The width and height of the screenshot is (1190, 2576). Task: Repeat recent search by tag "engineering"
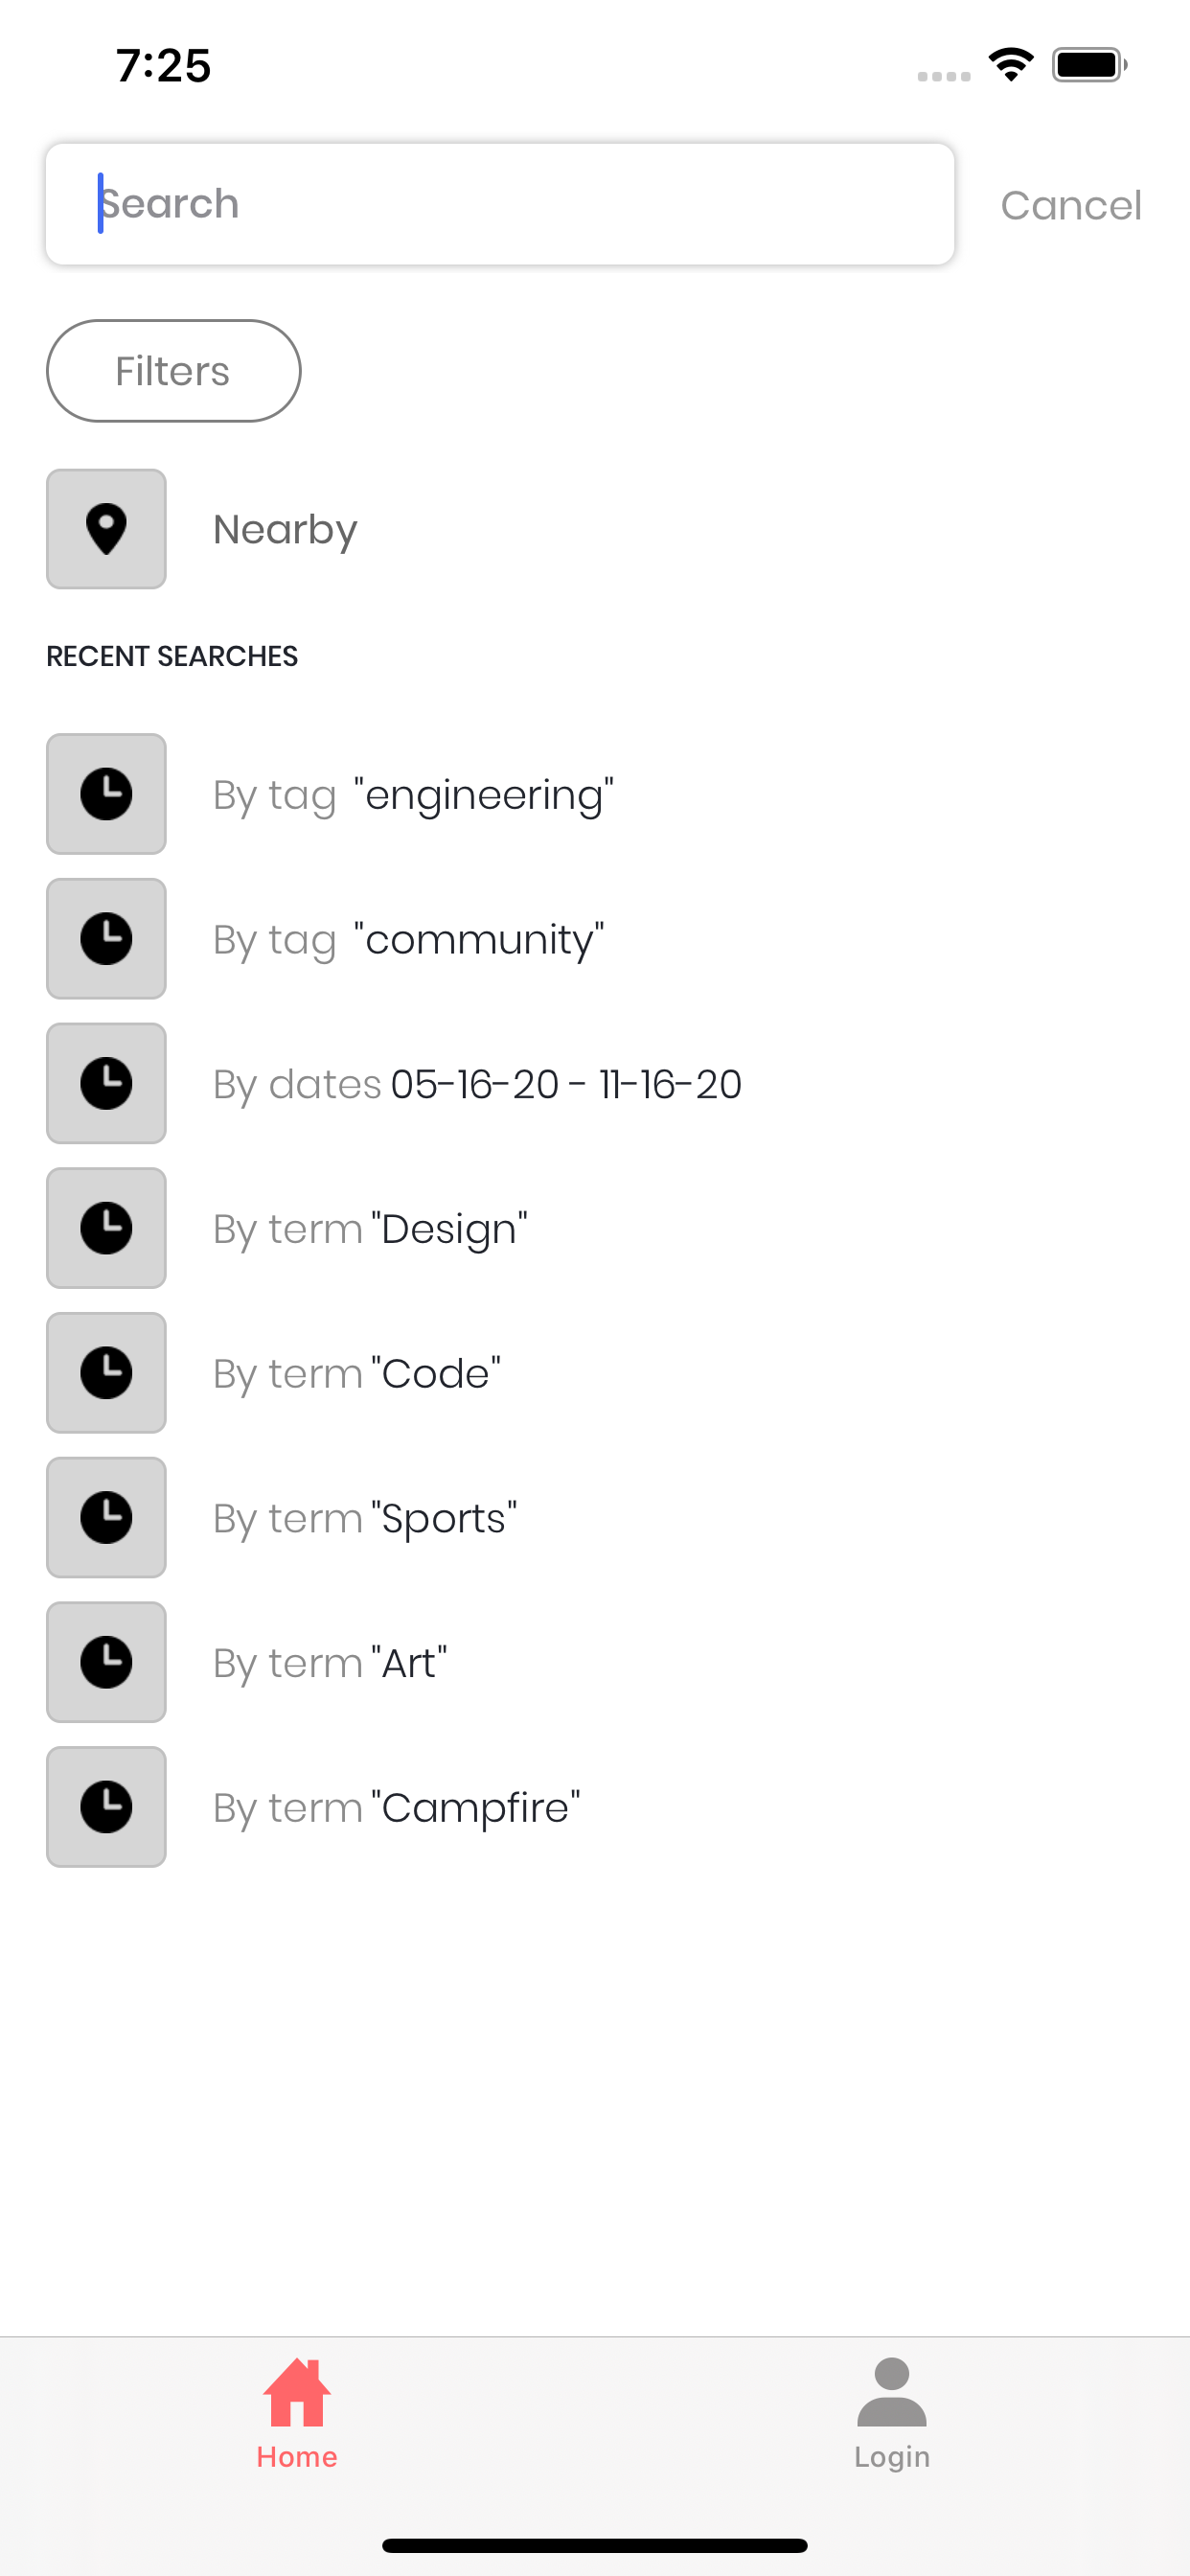595,794
